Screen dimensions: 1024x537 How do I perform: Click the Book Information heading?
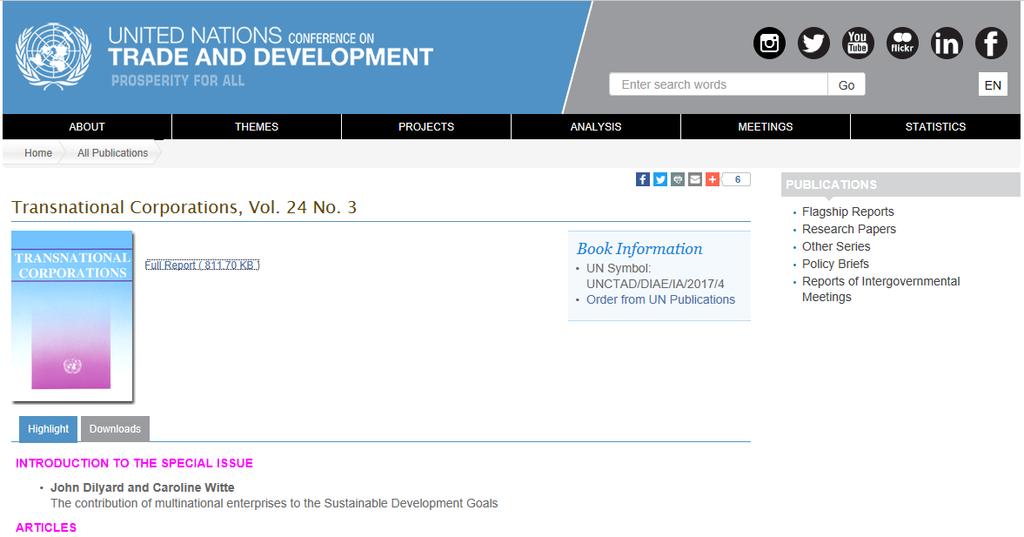click(x=639, y=249)
